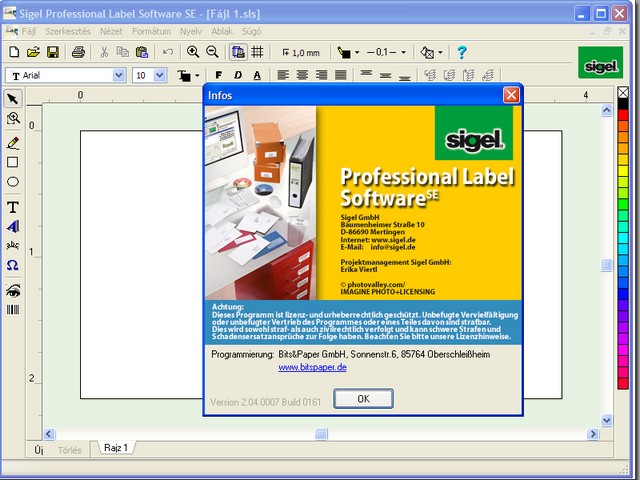Paste from clipboard icon
The width and height of the screenshot is (640, 480).
coord(142,52)
